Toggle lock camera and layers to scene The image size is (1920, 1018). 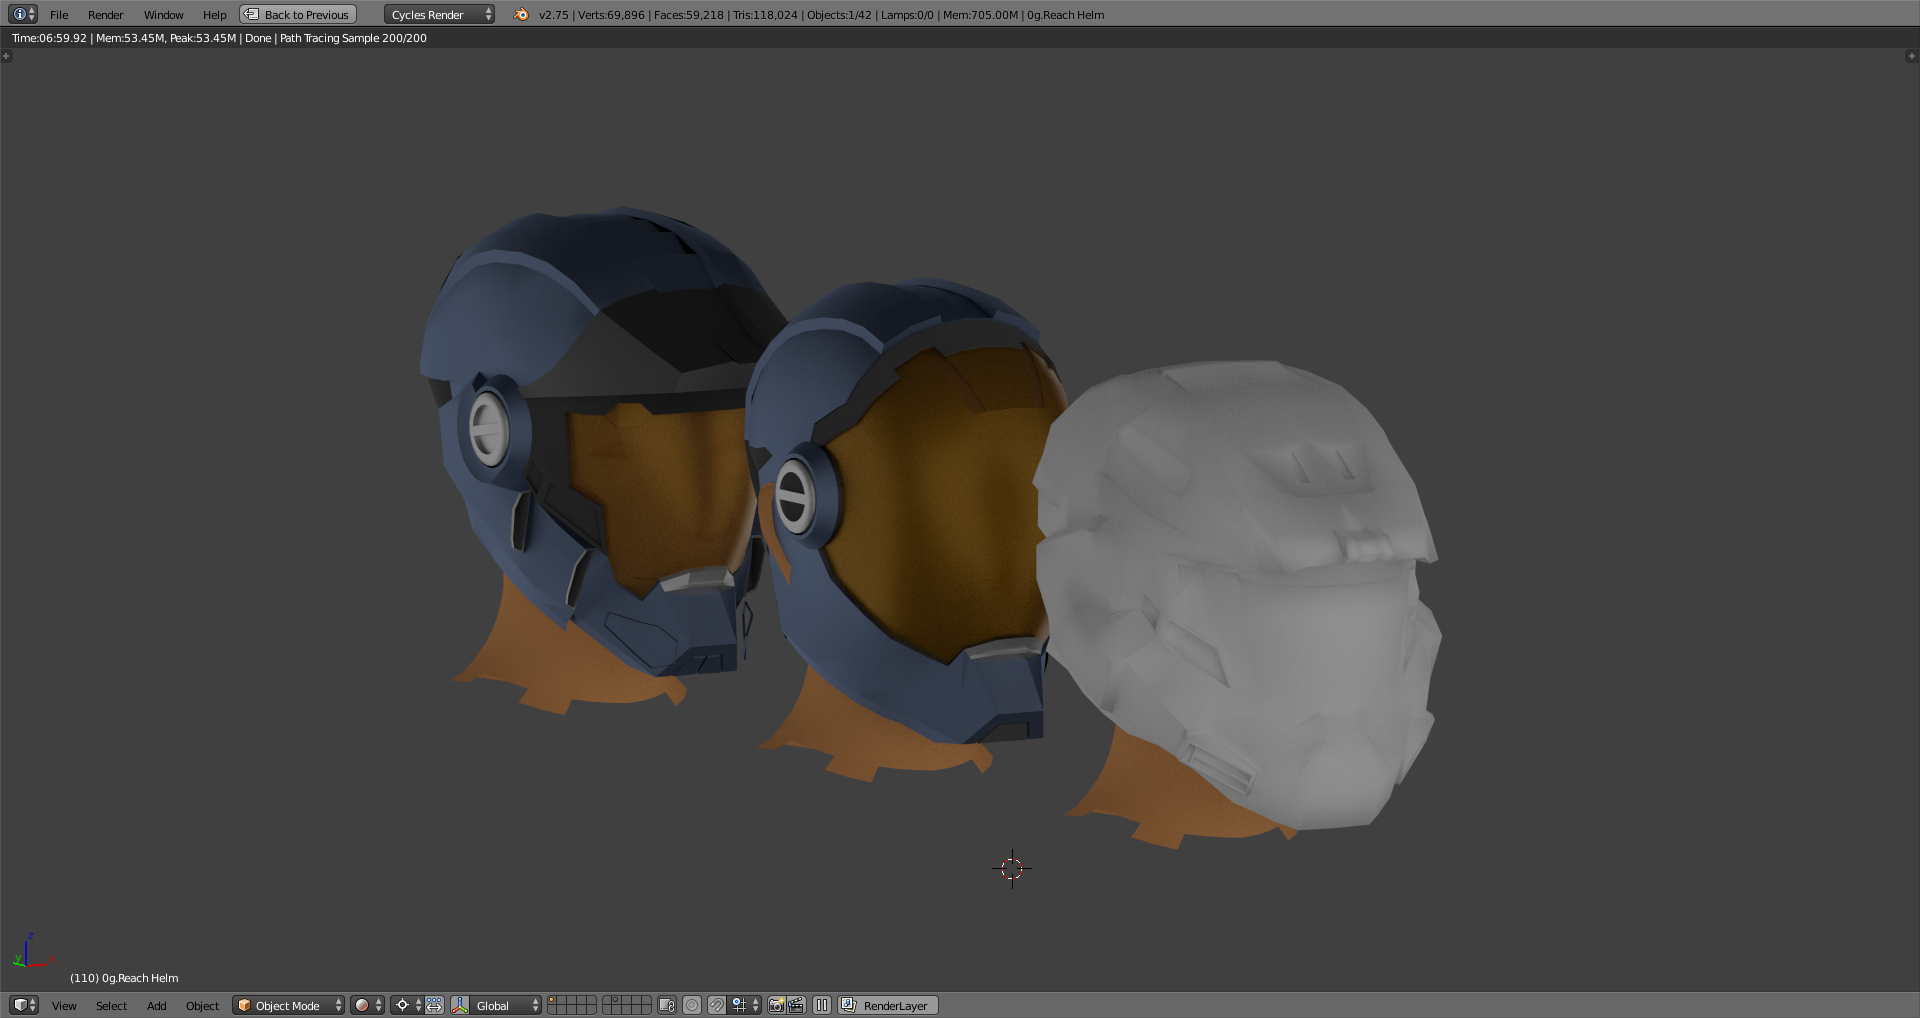click(x=667, y=1005)
